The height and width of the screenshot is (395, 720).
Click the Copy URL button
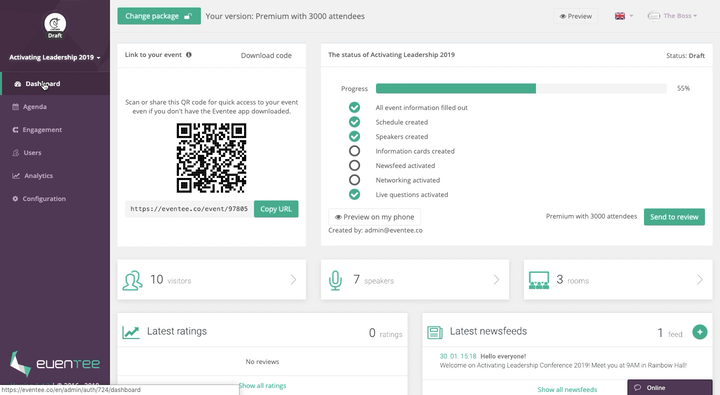[x=276, y=209]
